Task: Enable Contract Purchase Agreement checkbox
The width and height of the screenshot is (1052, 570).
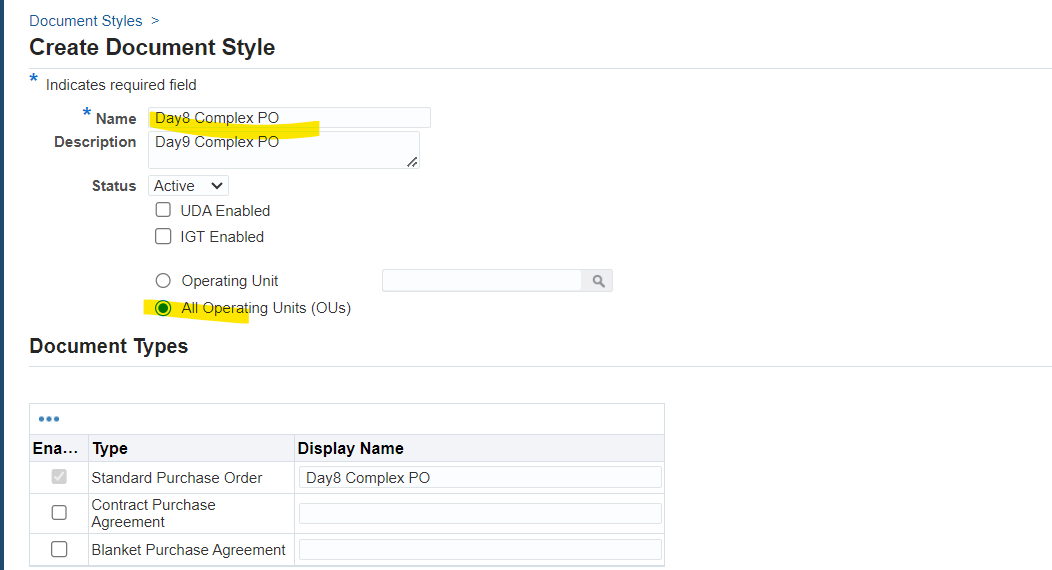Action: tap(59, 513)
